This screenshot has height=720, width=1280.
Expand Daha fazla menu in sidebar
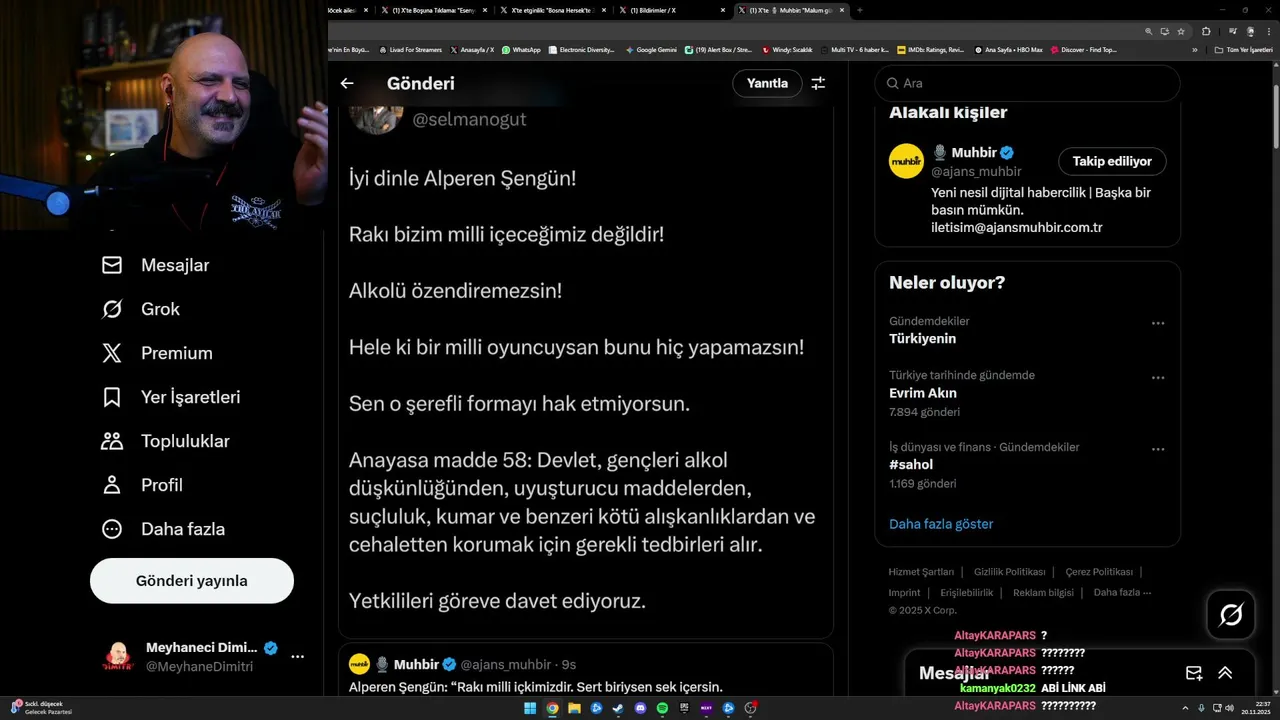point(163,529)
